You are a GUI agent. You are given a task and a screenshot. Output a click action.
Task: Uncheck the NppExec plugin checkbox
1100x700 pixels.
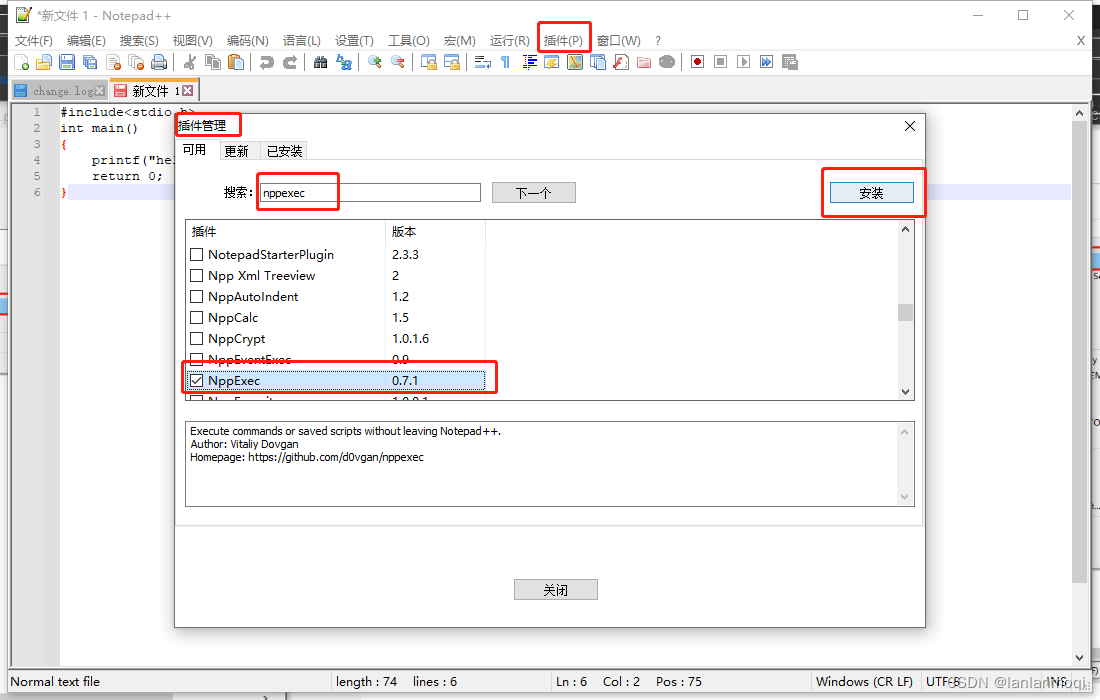(x=196, y=380)
